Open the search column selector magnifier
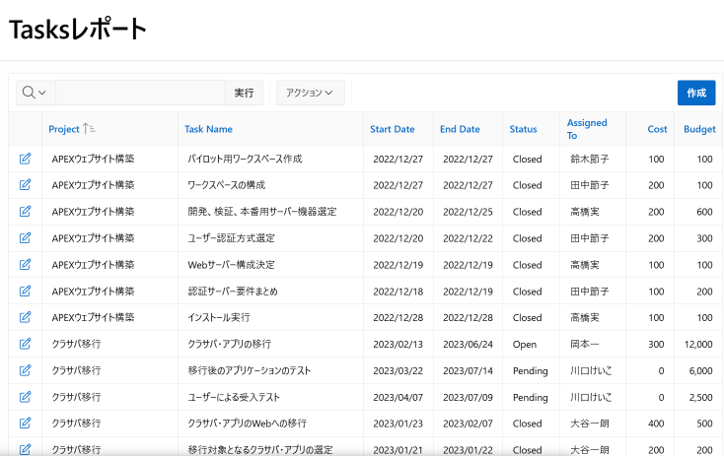724x456 pixels. point(35,93)
